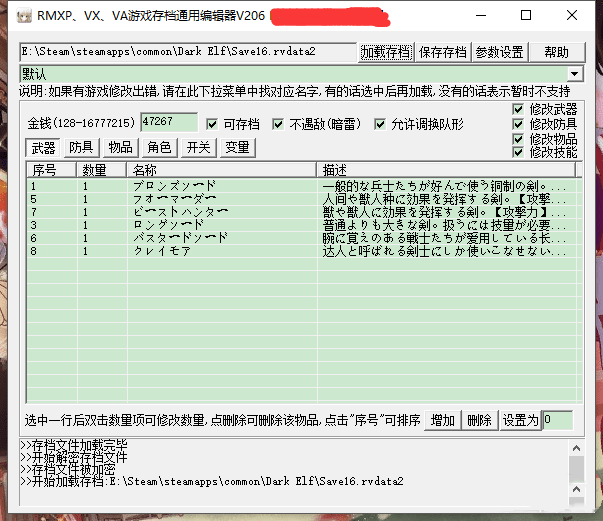Toggle 允许调换队形 formation checkbox
This screenshot has width=603, height=521.
[381, 124]
